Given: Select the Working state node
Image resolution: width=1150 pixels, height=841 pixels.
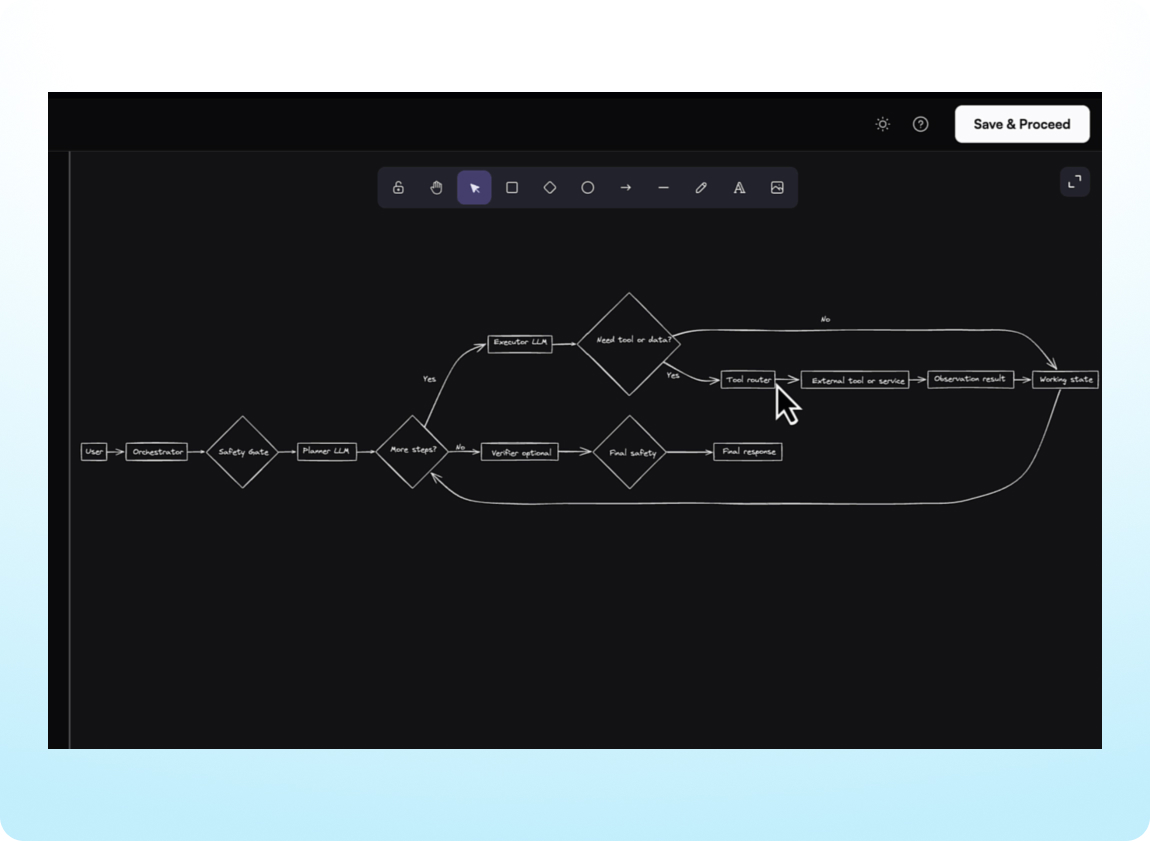Looking at the screenshot, I should point(1066,379).
